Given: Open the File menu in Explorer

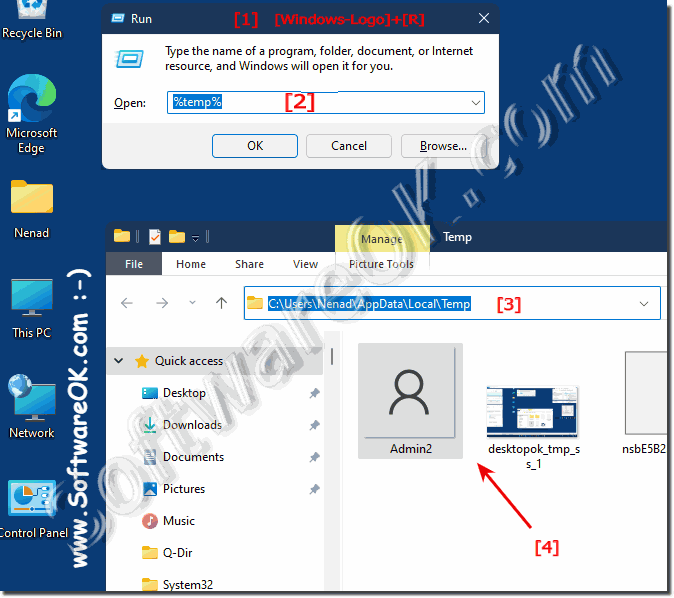Looking at the screenshot, I should click(x=134, y=264).
